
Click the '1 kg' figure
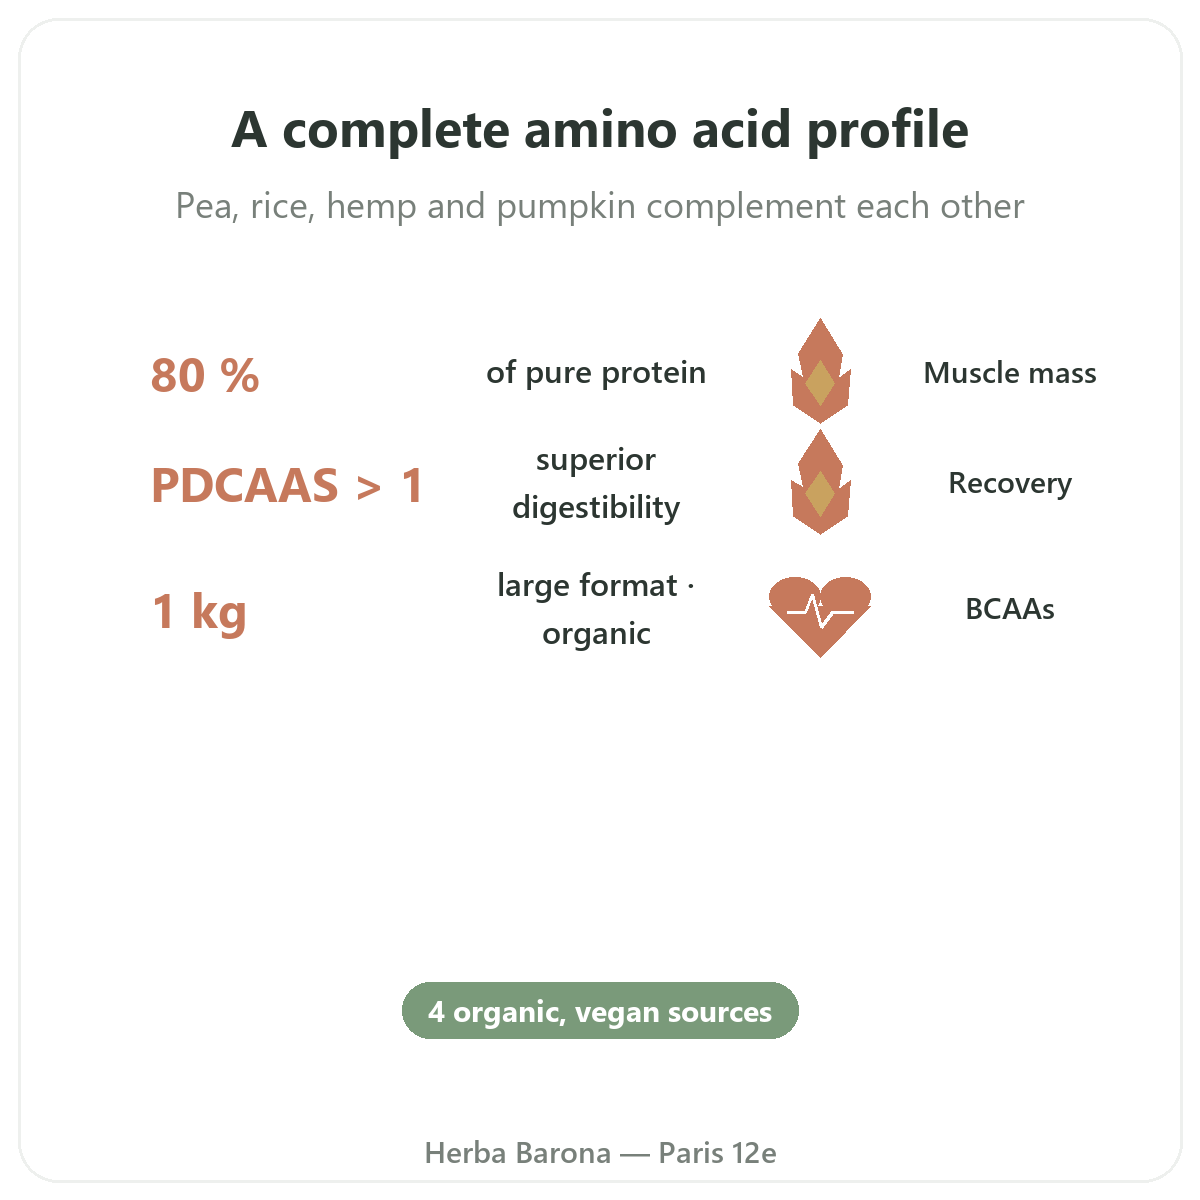point(199,611)
